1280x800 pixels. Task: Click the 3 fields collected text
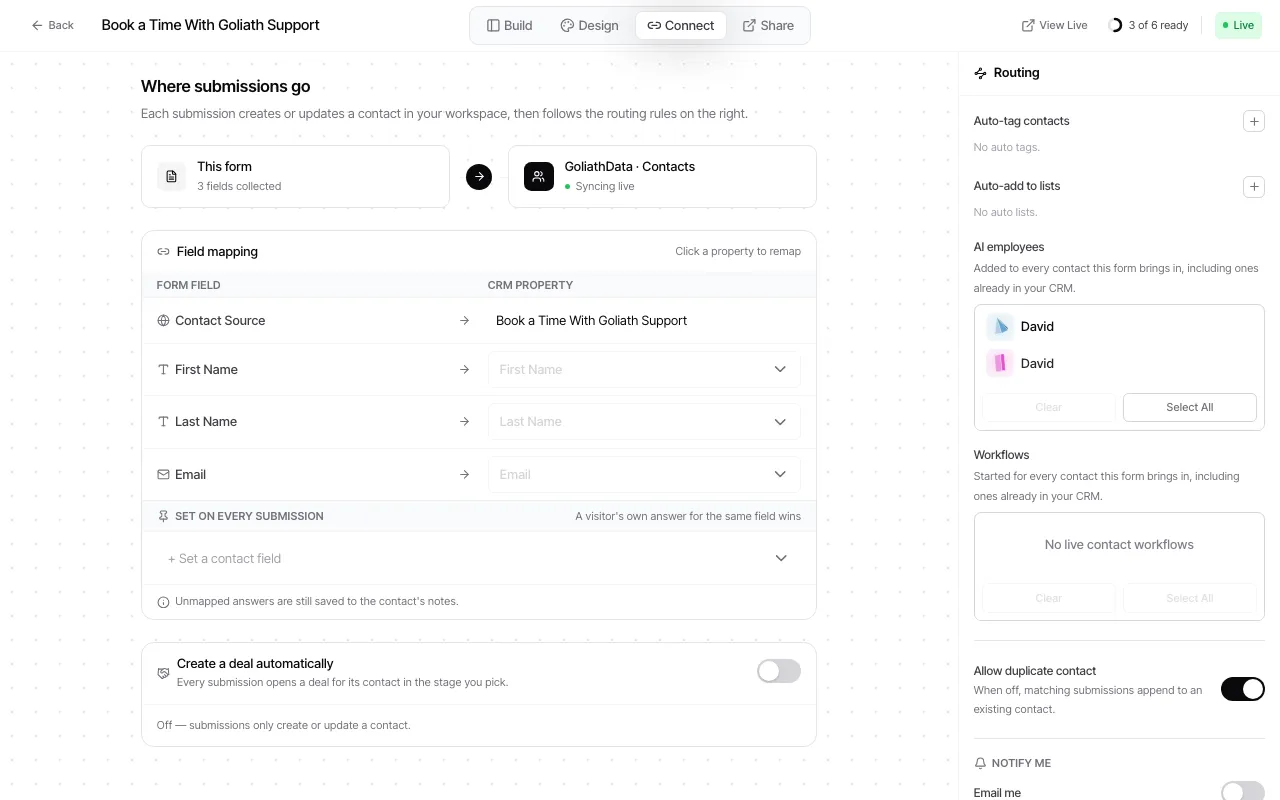point(239,187)
